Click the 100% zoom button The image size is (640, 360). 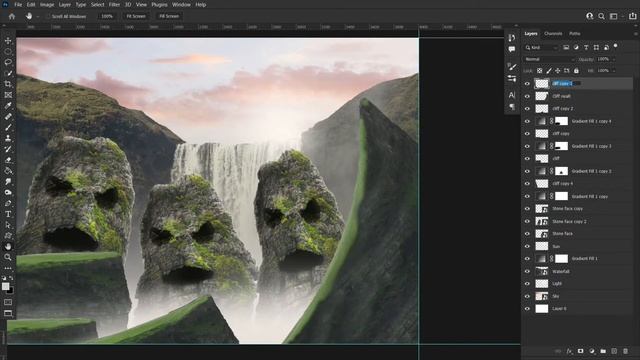[x=107, y=16]
